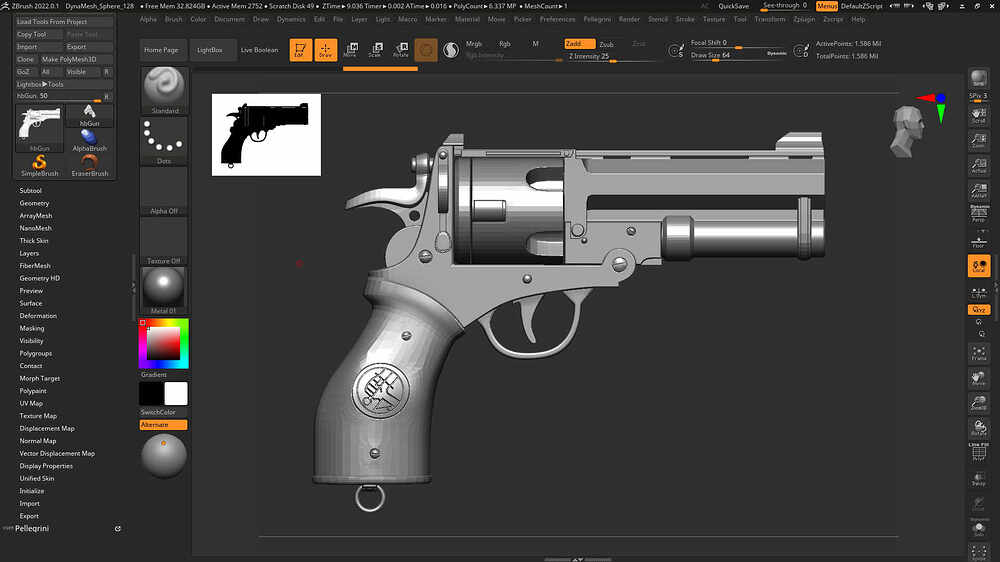The image size is (1000, 562).
Task: Click the Actual size icon
Action: point(978,165)
